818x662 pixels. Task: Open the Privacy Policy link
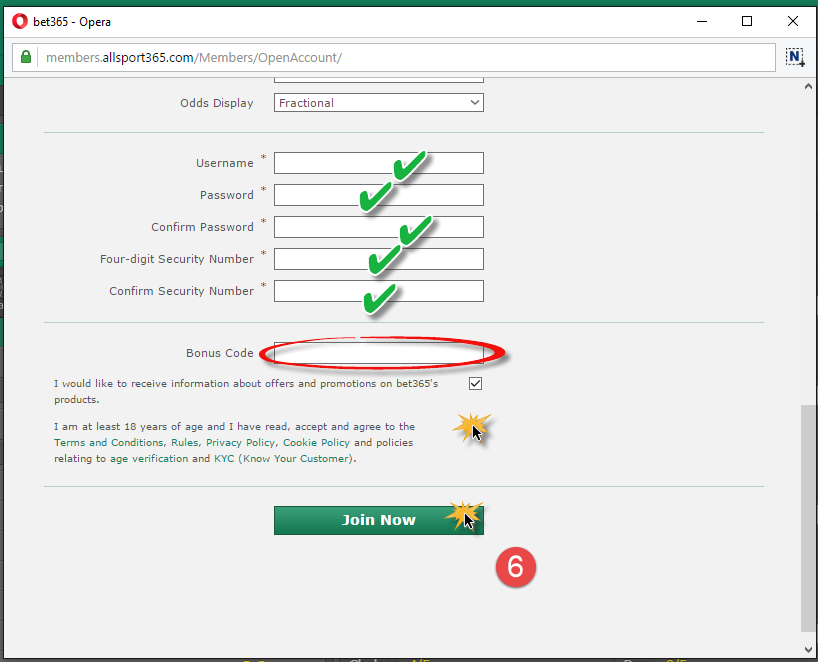tap(240, 442)
